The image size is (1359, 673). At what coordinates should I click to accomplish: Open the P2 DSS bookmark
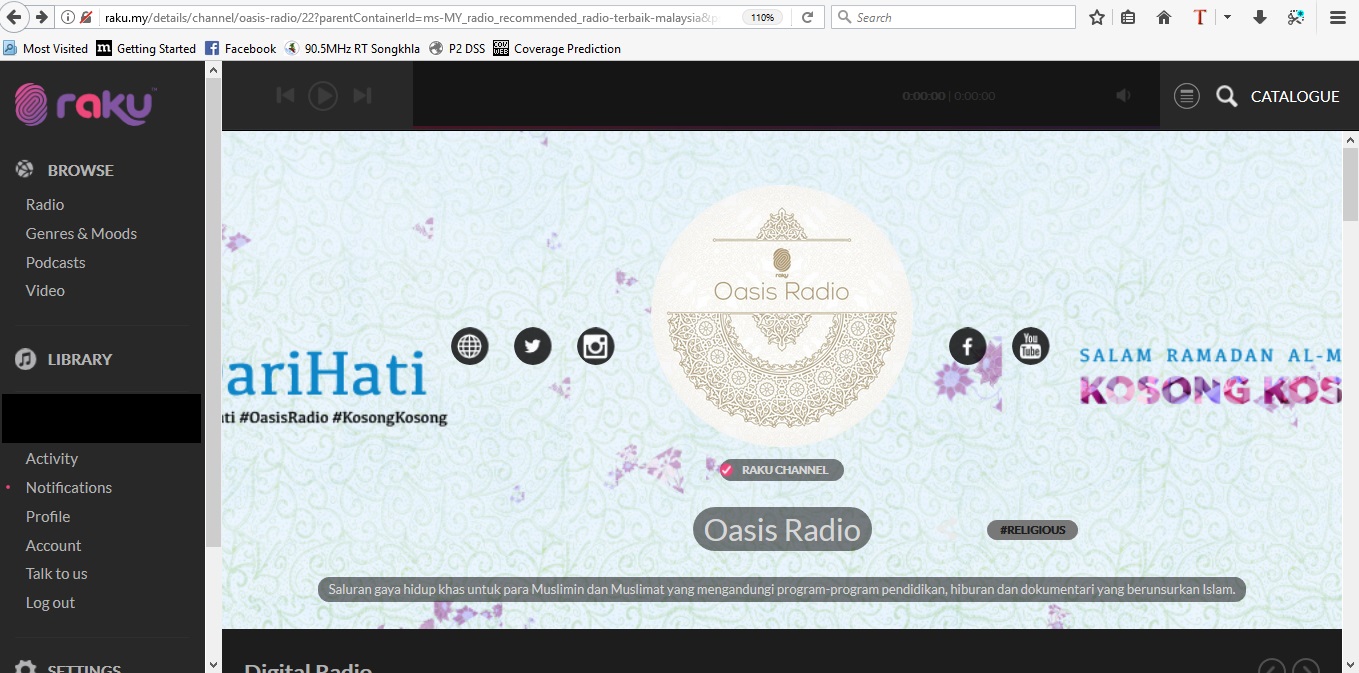click(457, 48)
